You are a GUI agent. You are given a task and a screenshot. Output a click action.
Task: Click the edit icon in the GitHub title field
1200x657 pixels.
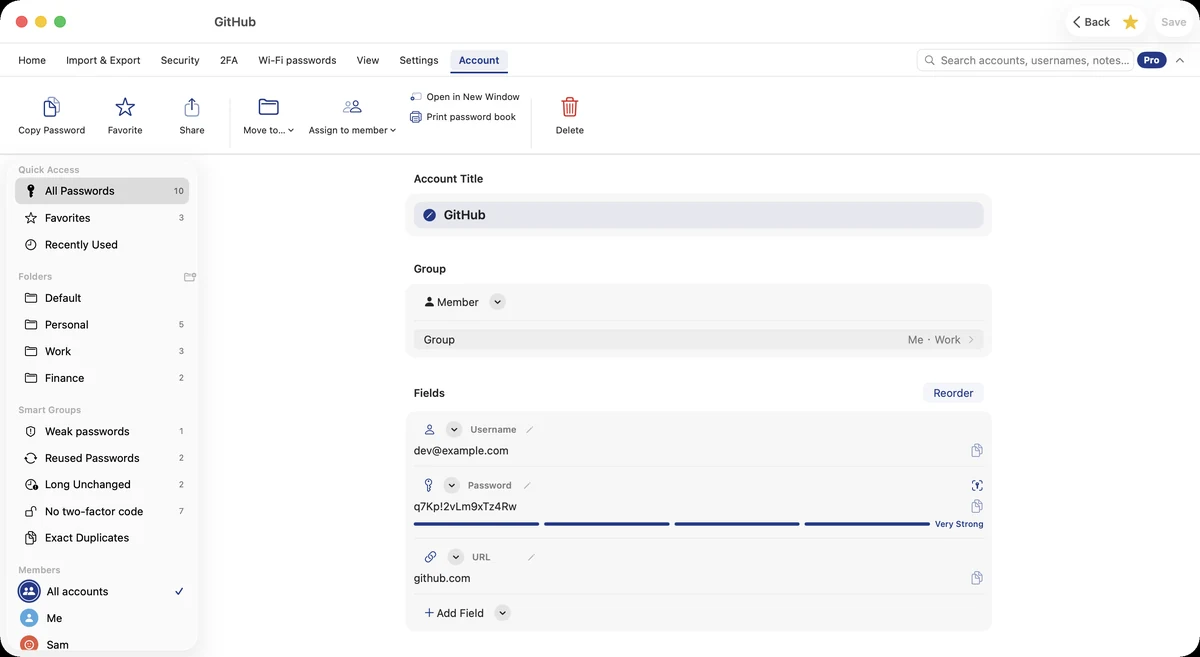pos(429,215)
